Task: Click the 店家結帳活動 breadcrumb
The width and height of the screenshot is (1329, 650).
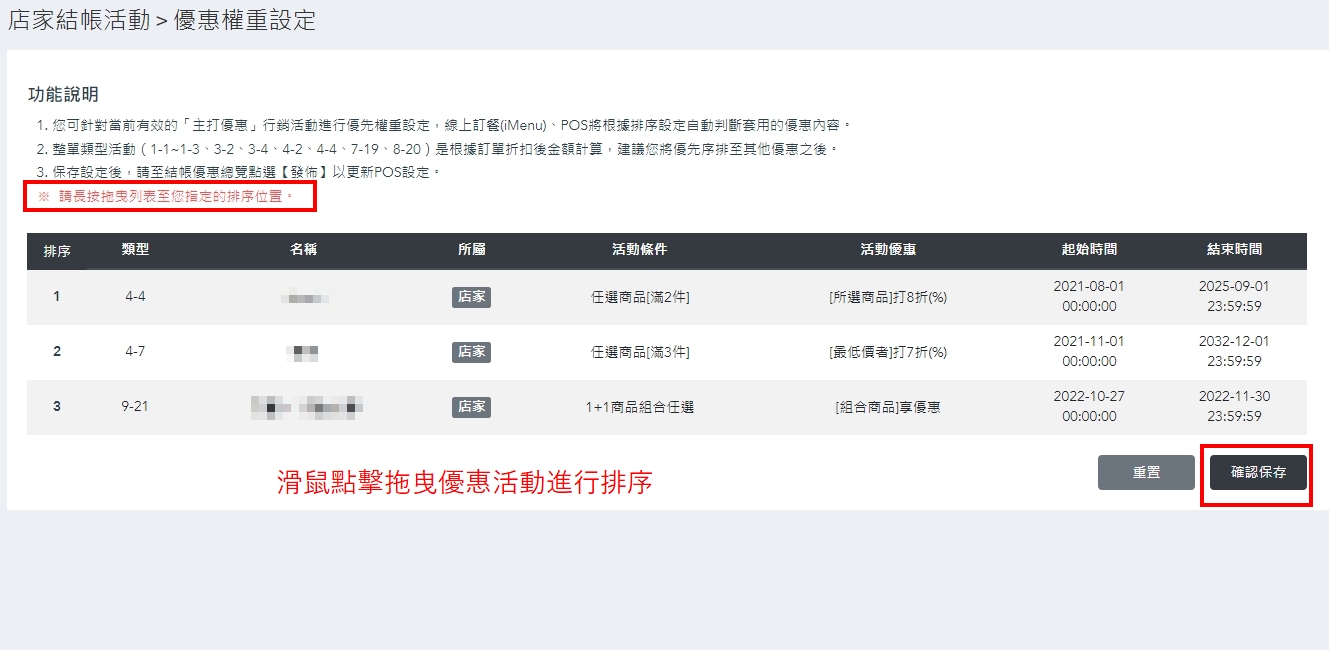Action: (78, 20)
